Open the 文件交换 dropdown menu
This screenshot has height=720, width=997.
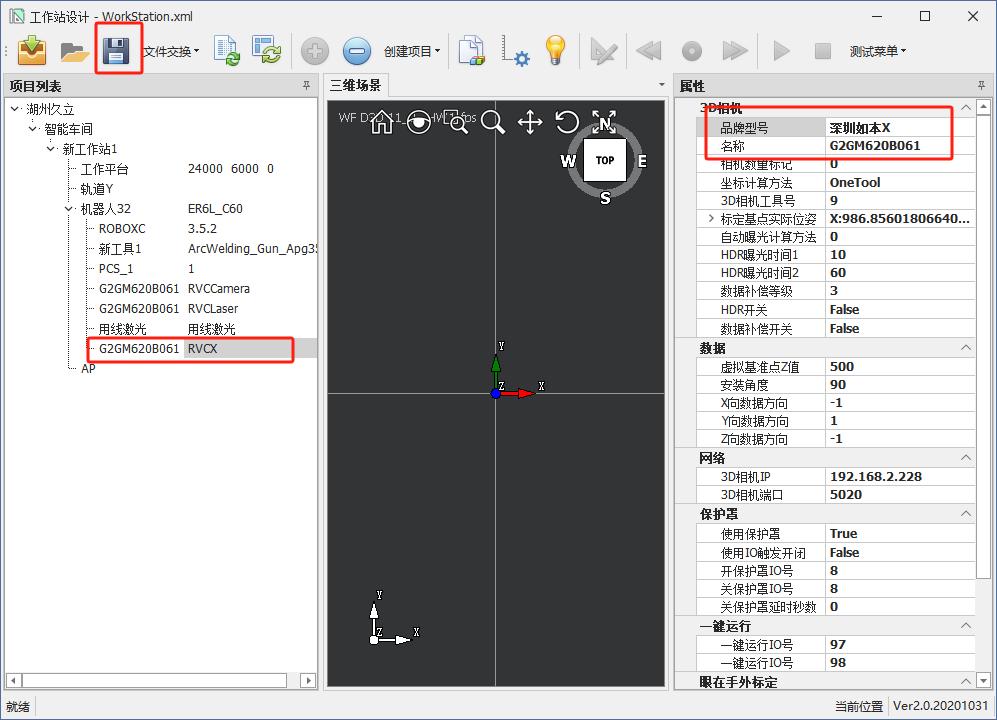tap(171, 51)
